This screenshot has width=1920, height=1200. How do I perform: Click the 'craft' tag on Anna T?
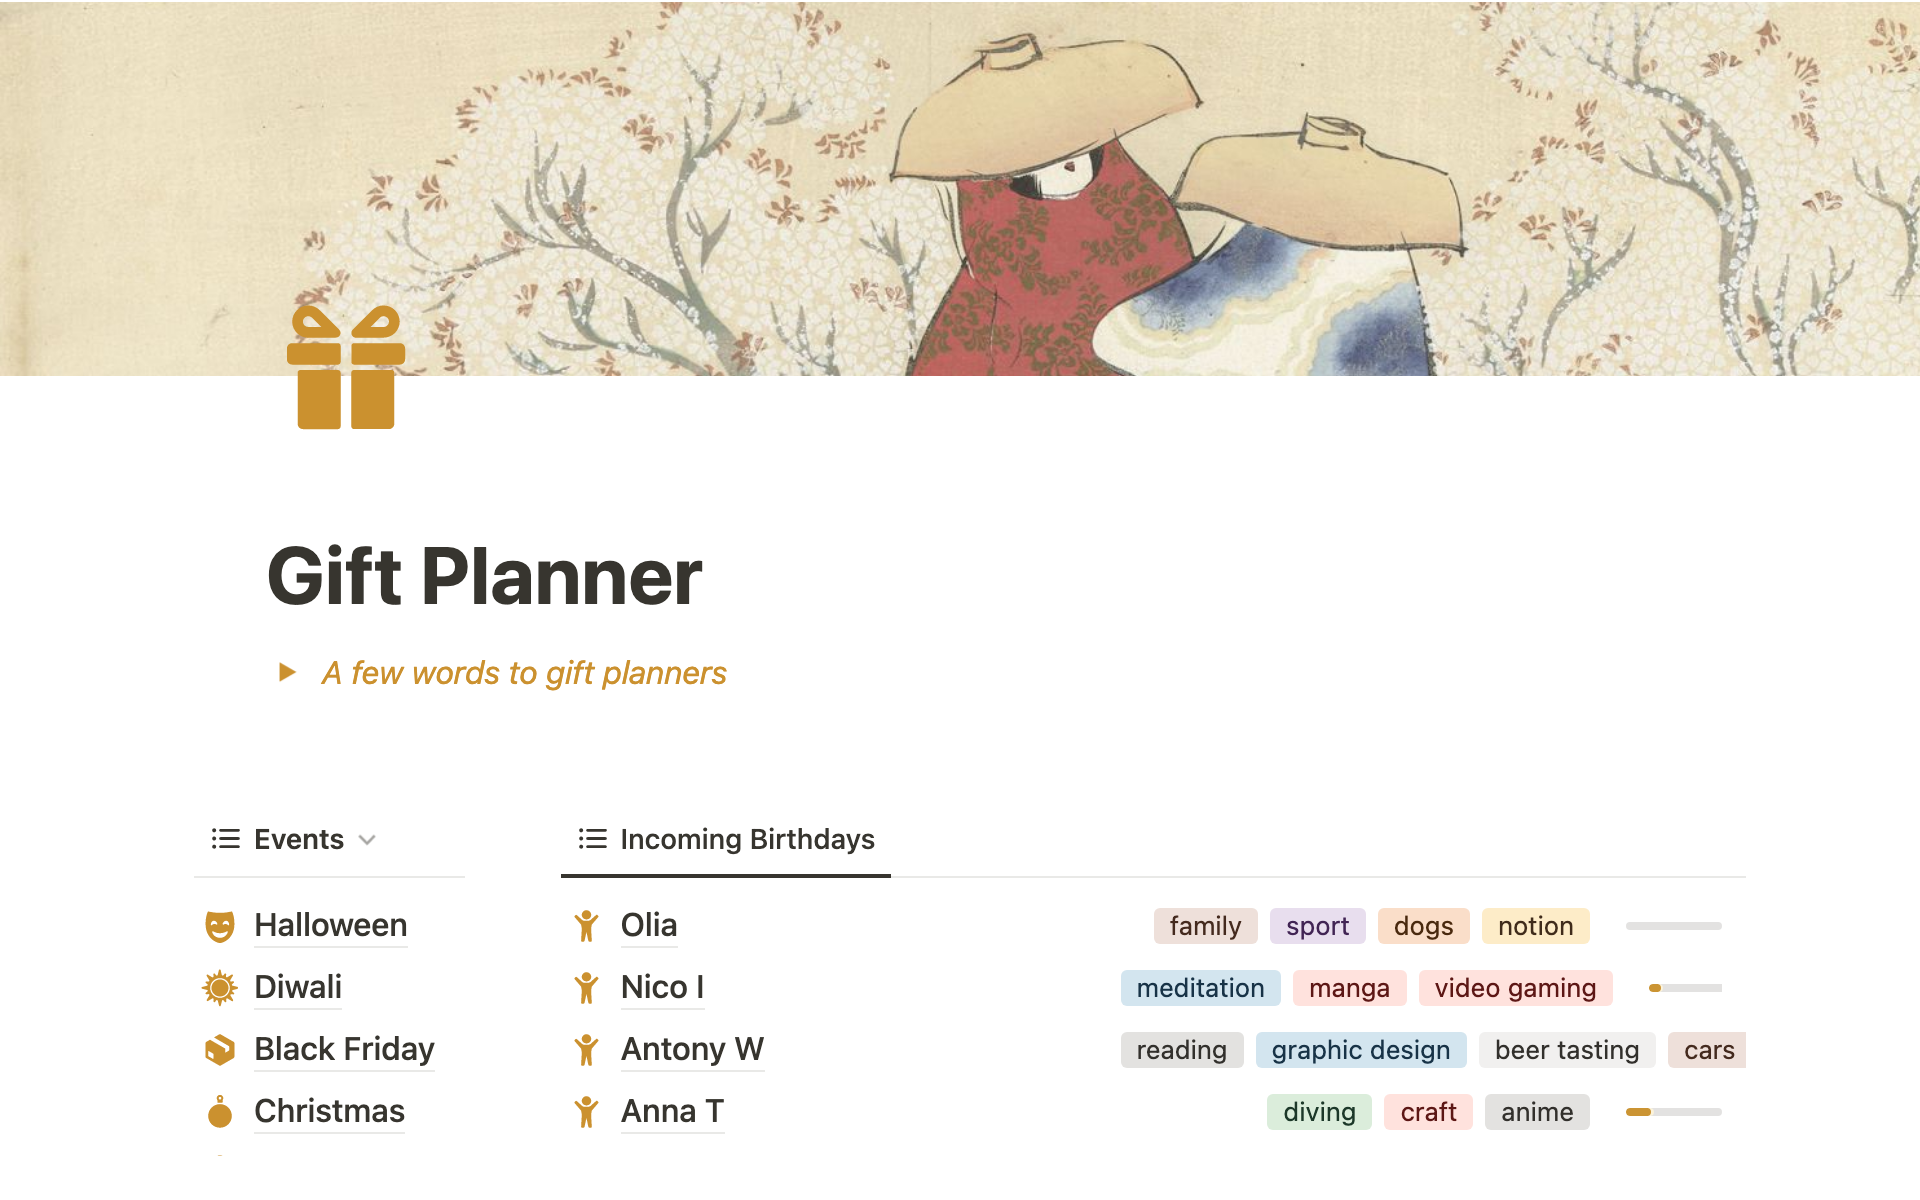pos(1428,1112)
